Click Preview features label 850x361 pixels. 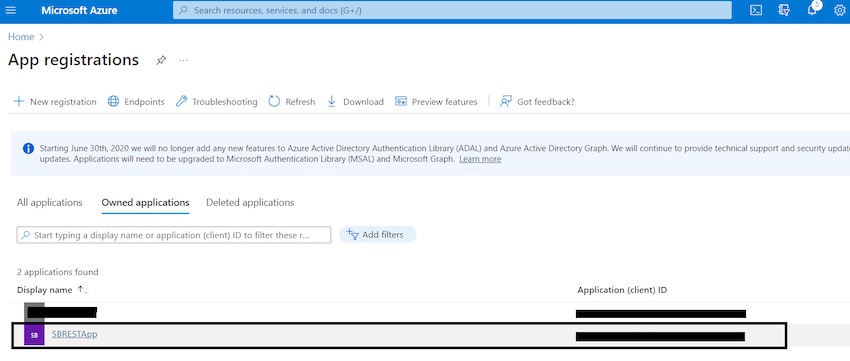pos(445,101)
